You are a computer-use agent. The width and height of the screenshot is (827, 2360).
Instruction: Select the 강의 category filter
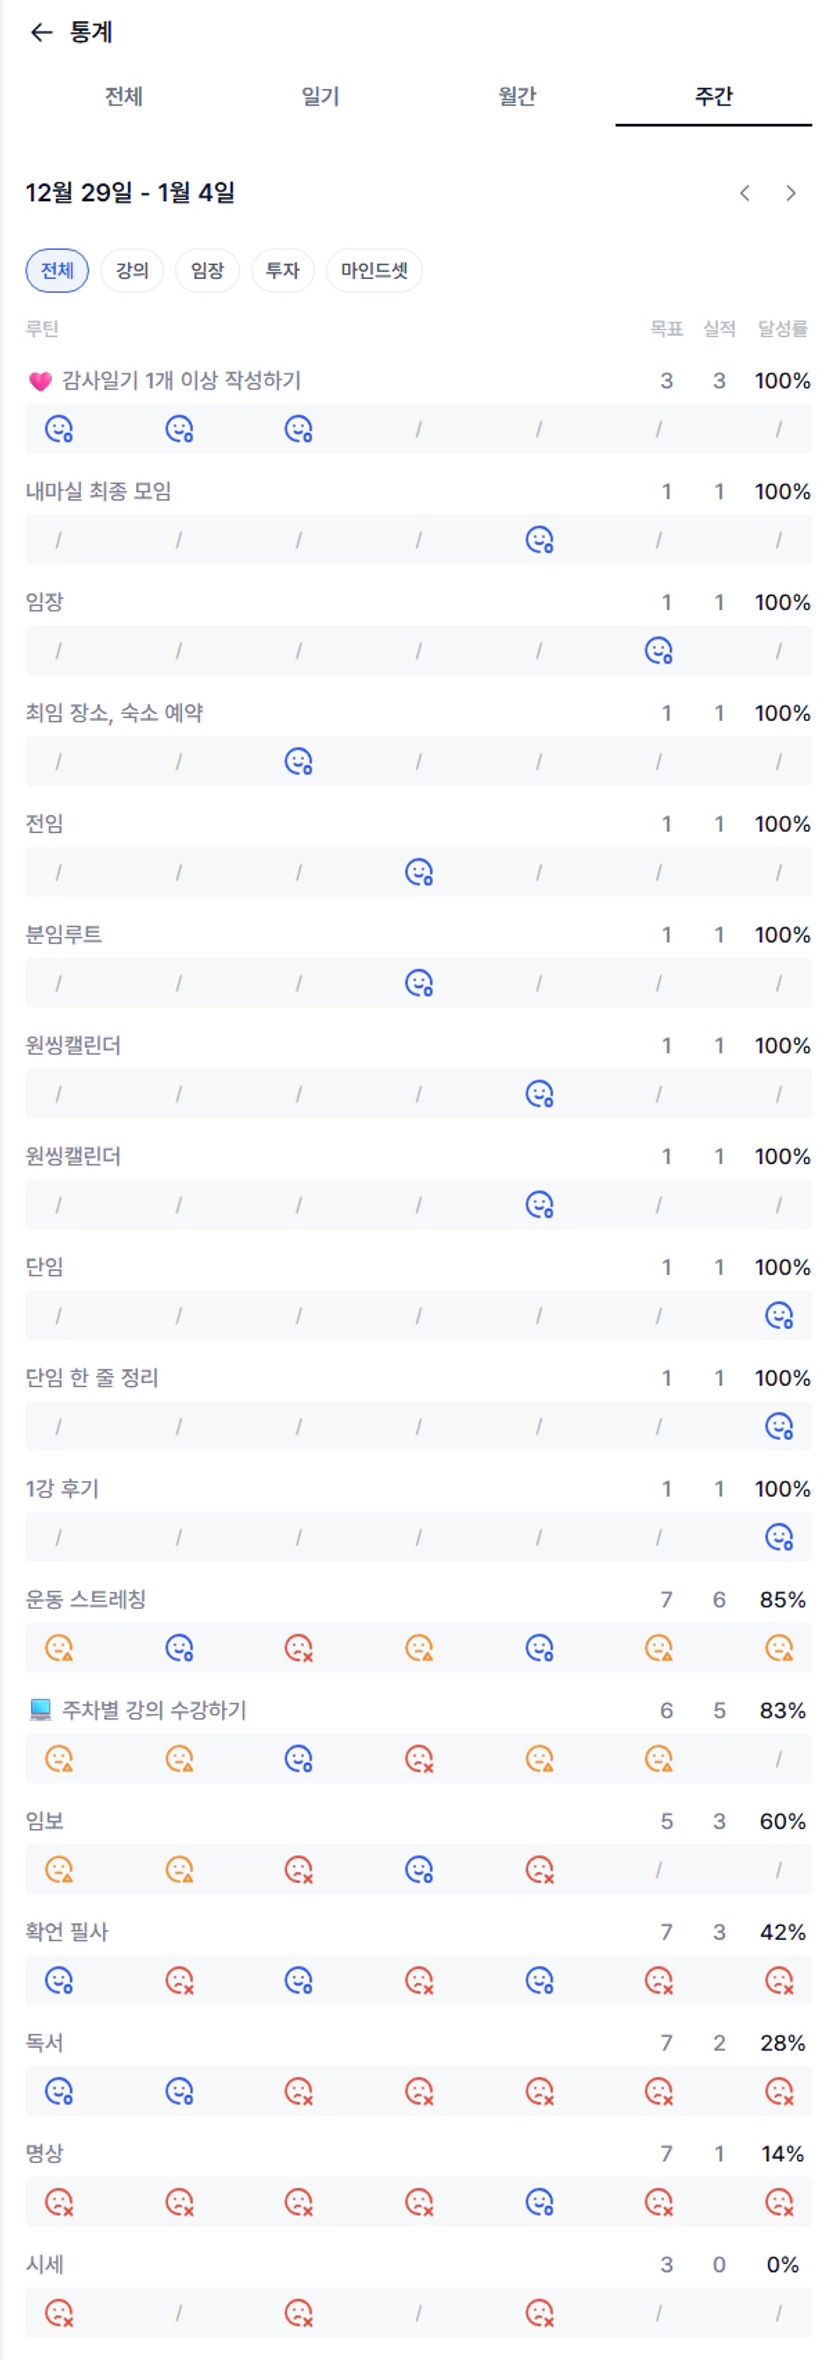(x=132, y=270)
